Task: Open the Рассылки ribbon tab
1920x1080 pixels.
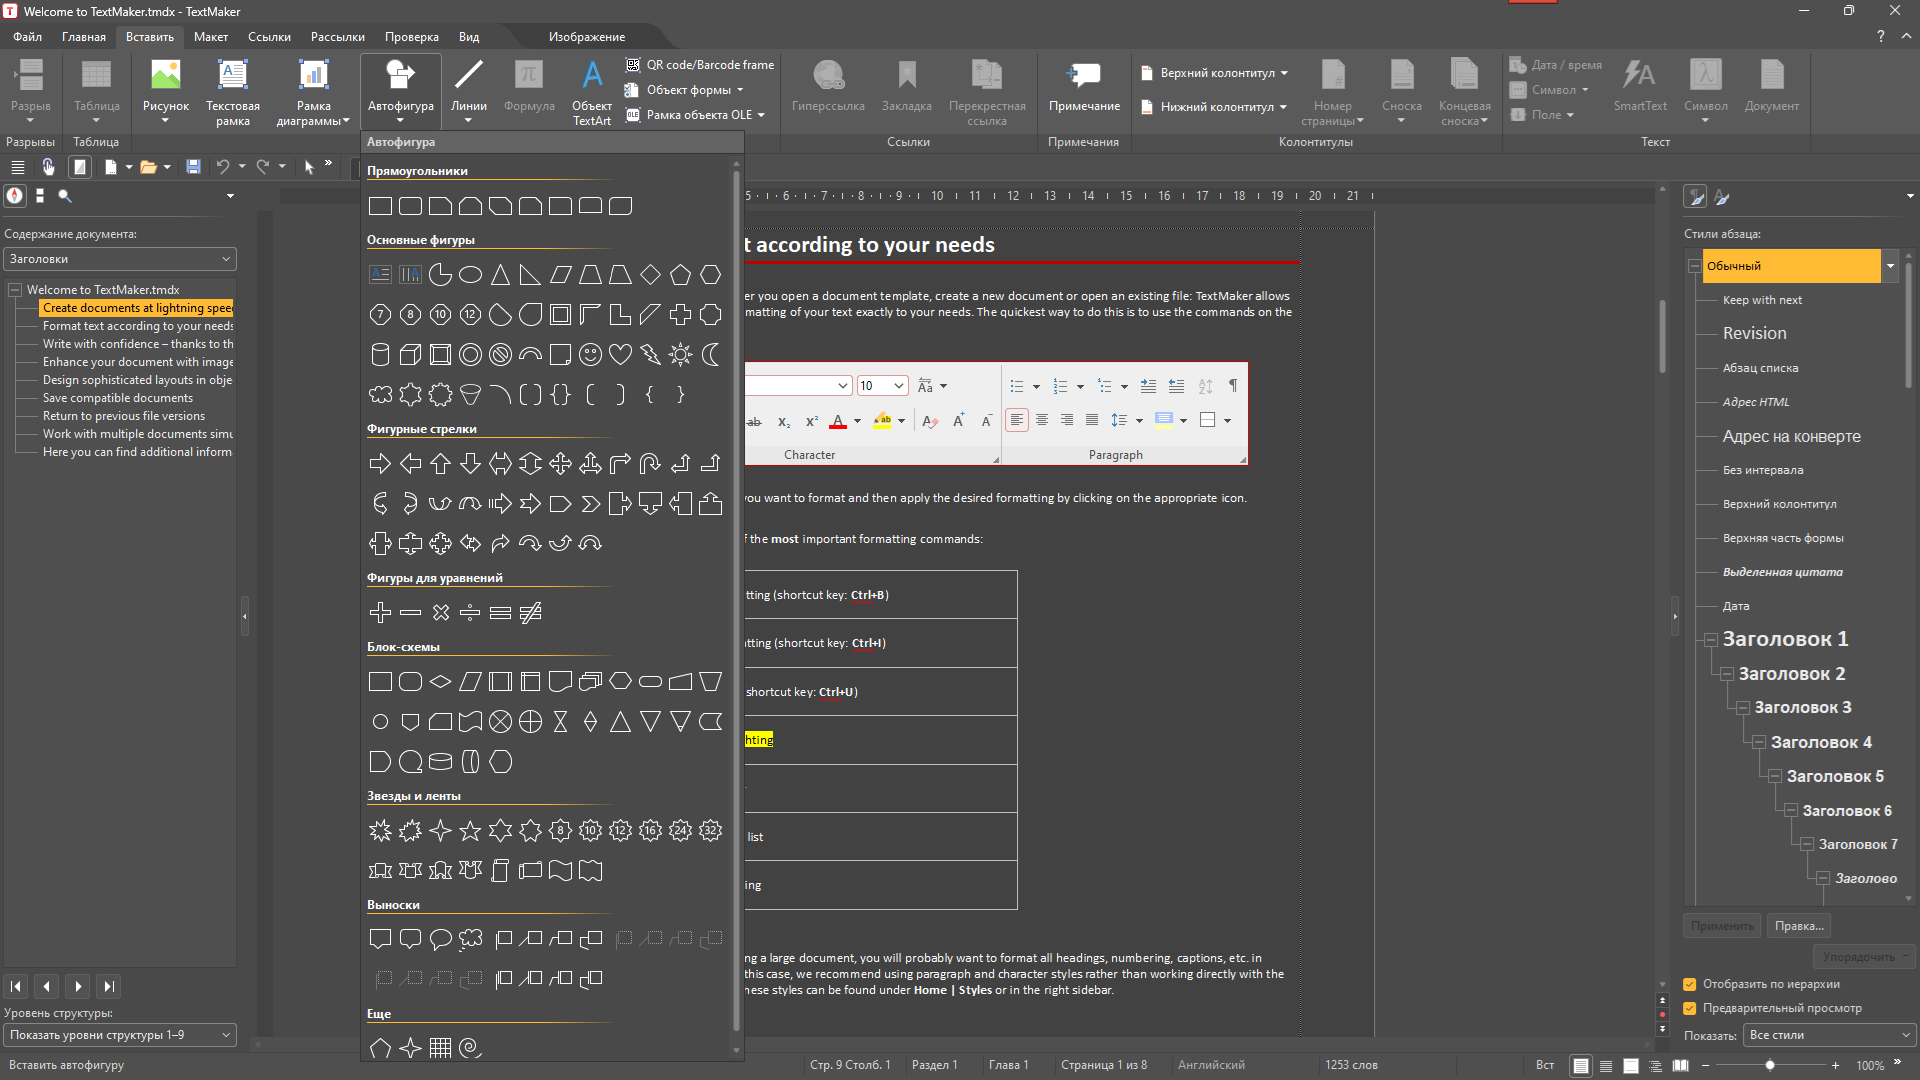Action: point(338,37)
